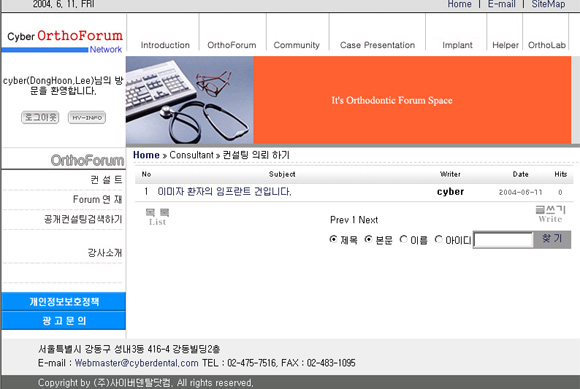Screen dimensions: 580x389
Task: Open post 이미자 환자의 임프란트 건입니다
Action: [x=224, y=192]
